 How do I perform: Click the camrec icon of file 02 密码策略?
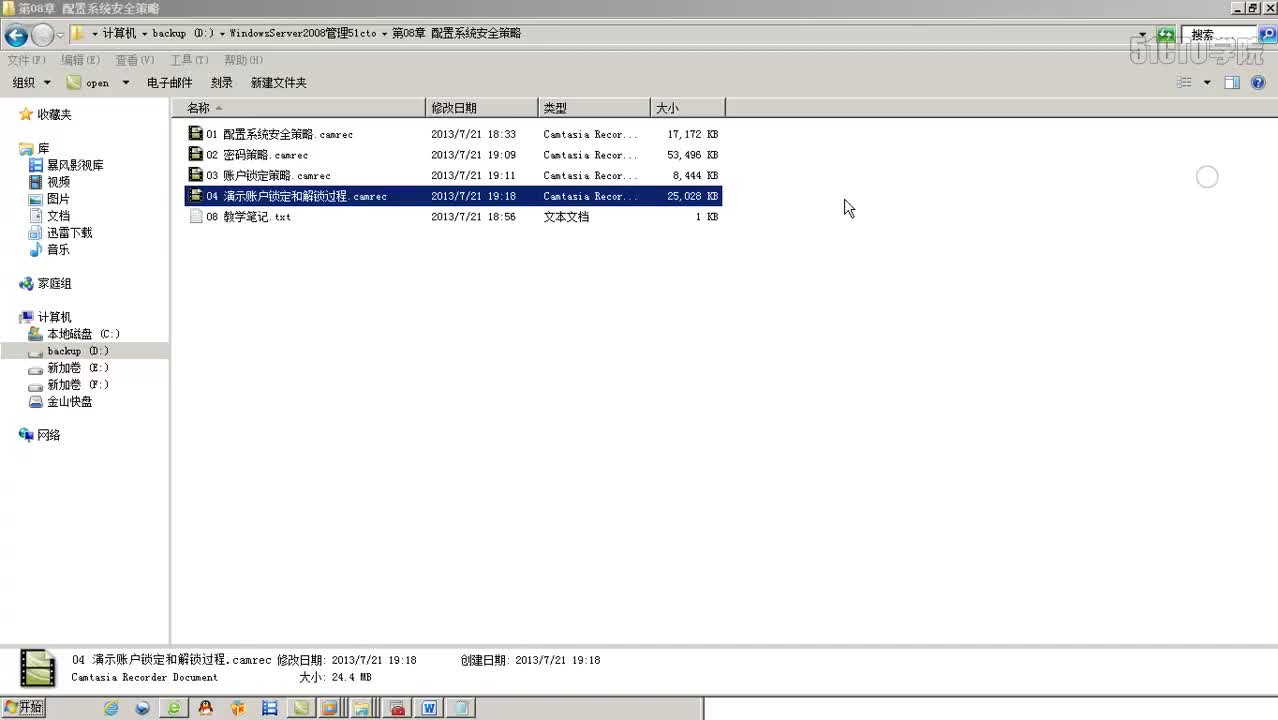pyautogui.click(x=196, y=154)
